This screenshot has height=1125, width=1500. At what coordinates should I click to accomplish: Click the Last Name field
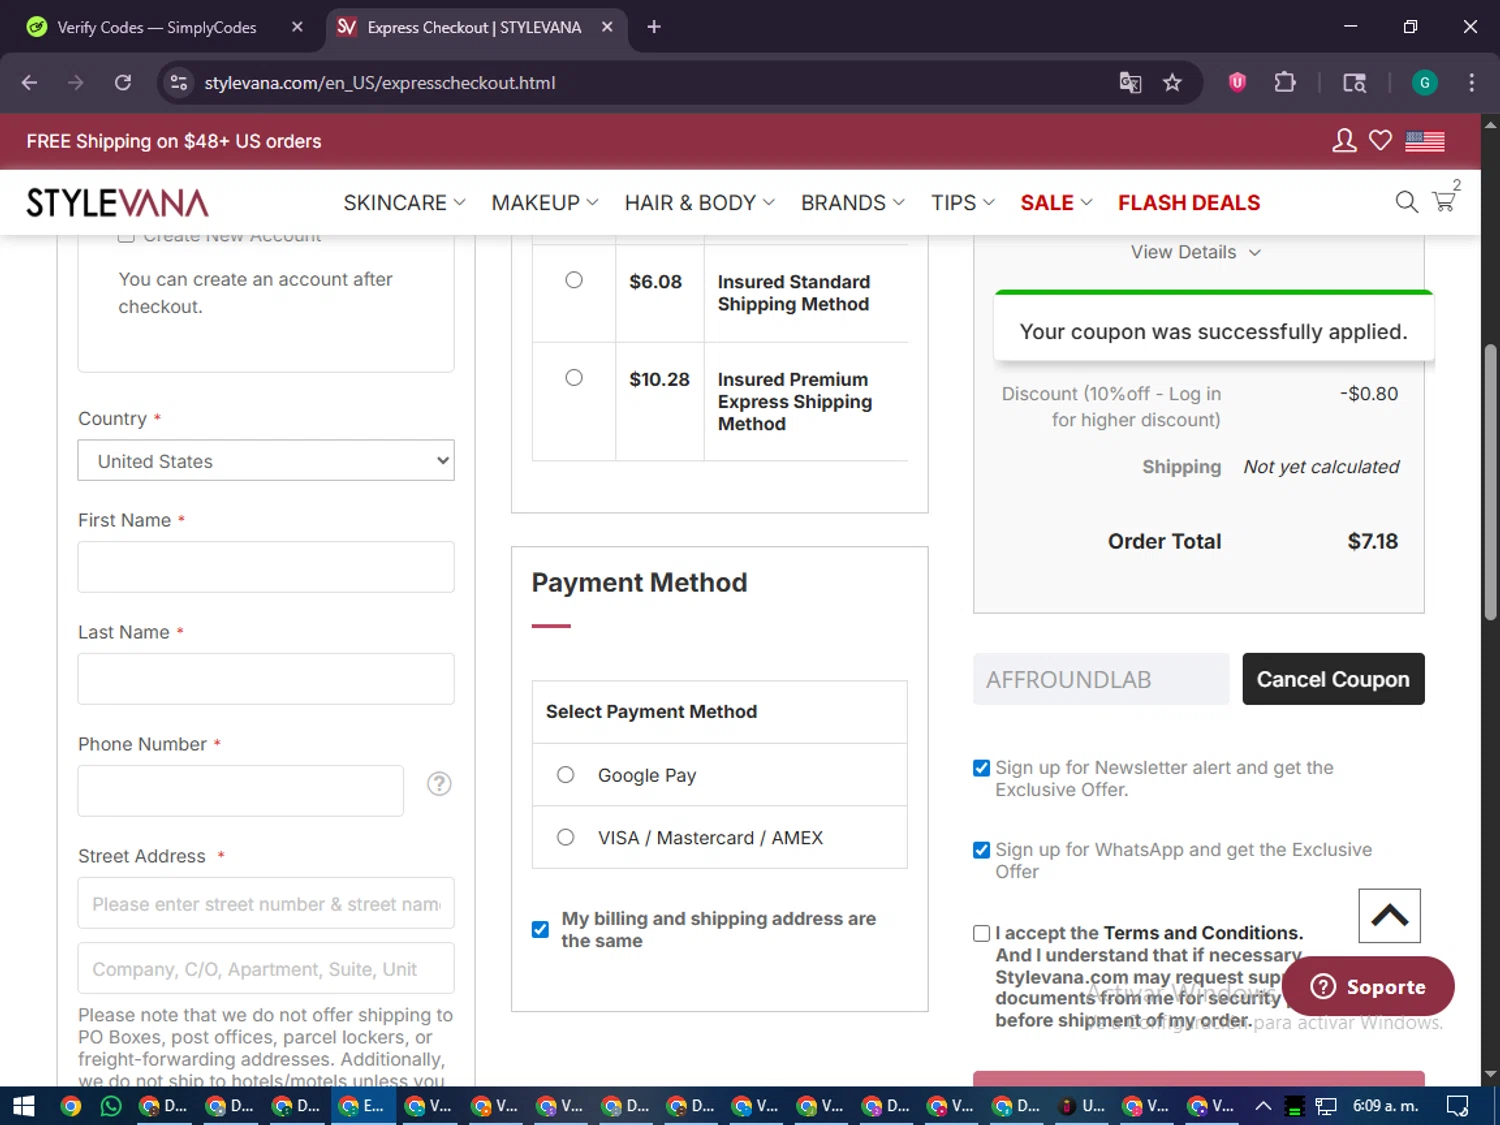[x=266, y=679]
